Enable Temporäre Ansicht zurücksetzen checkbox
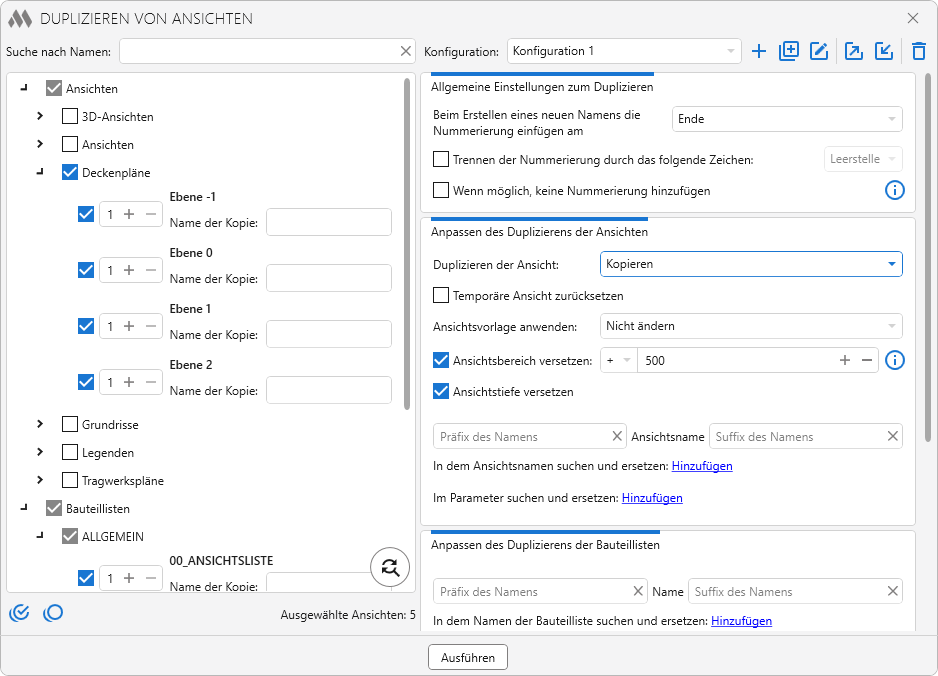The width and height of the screenshot is (938, 676). 441,296
